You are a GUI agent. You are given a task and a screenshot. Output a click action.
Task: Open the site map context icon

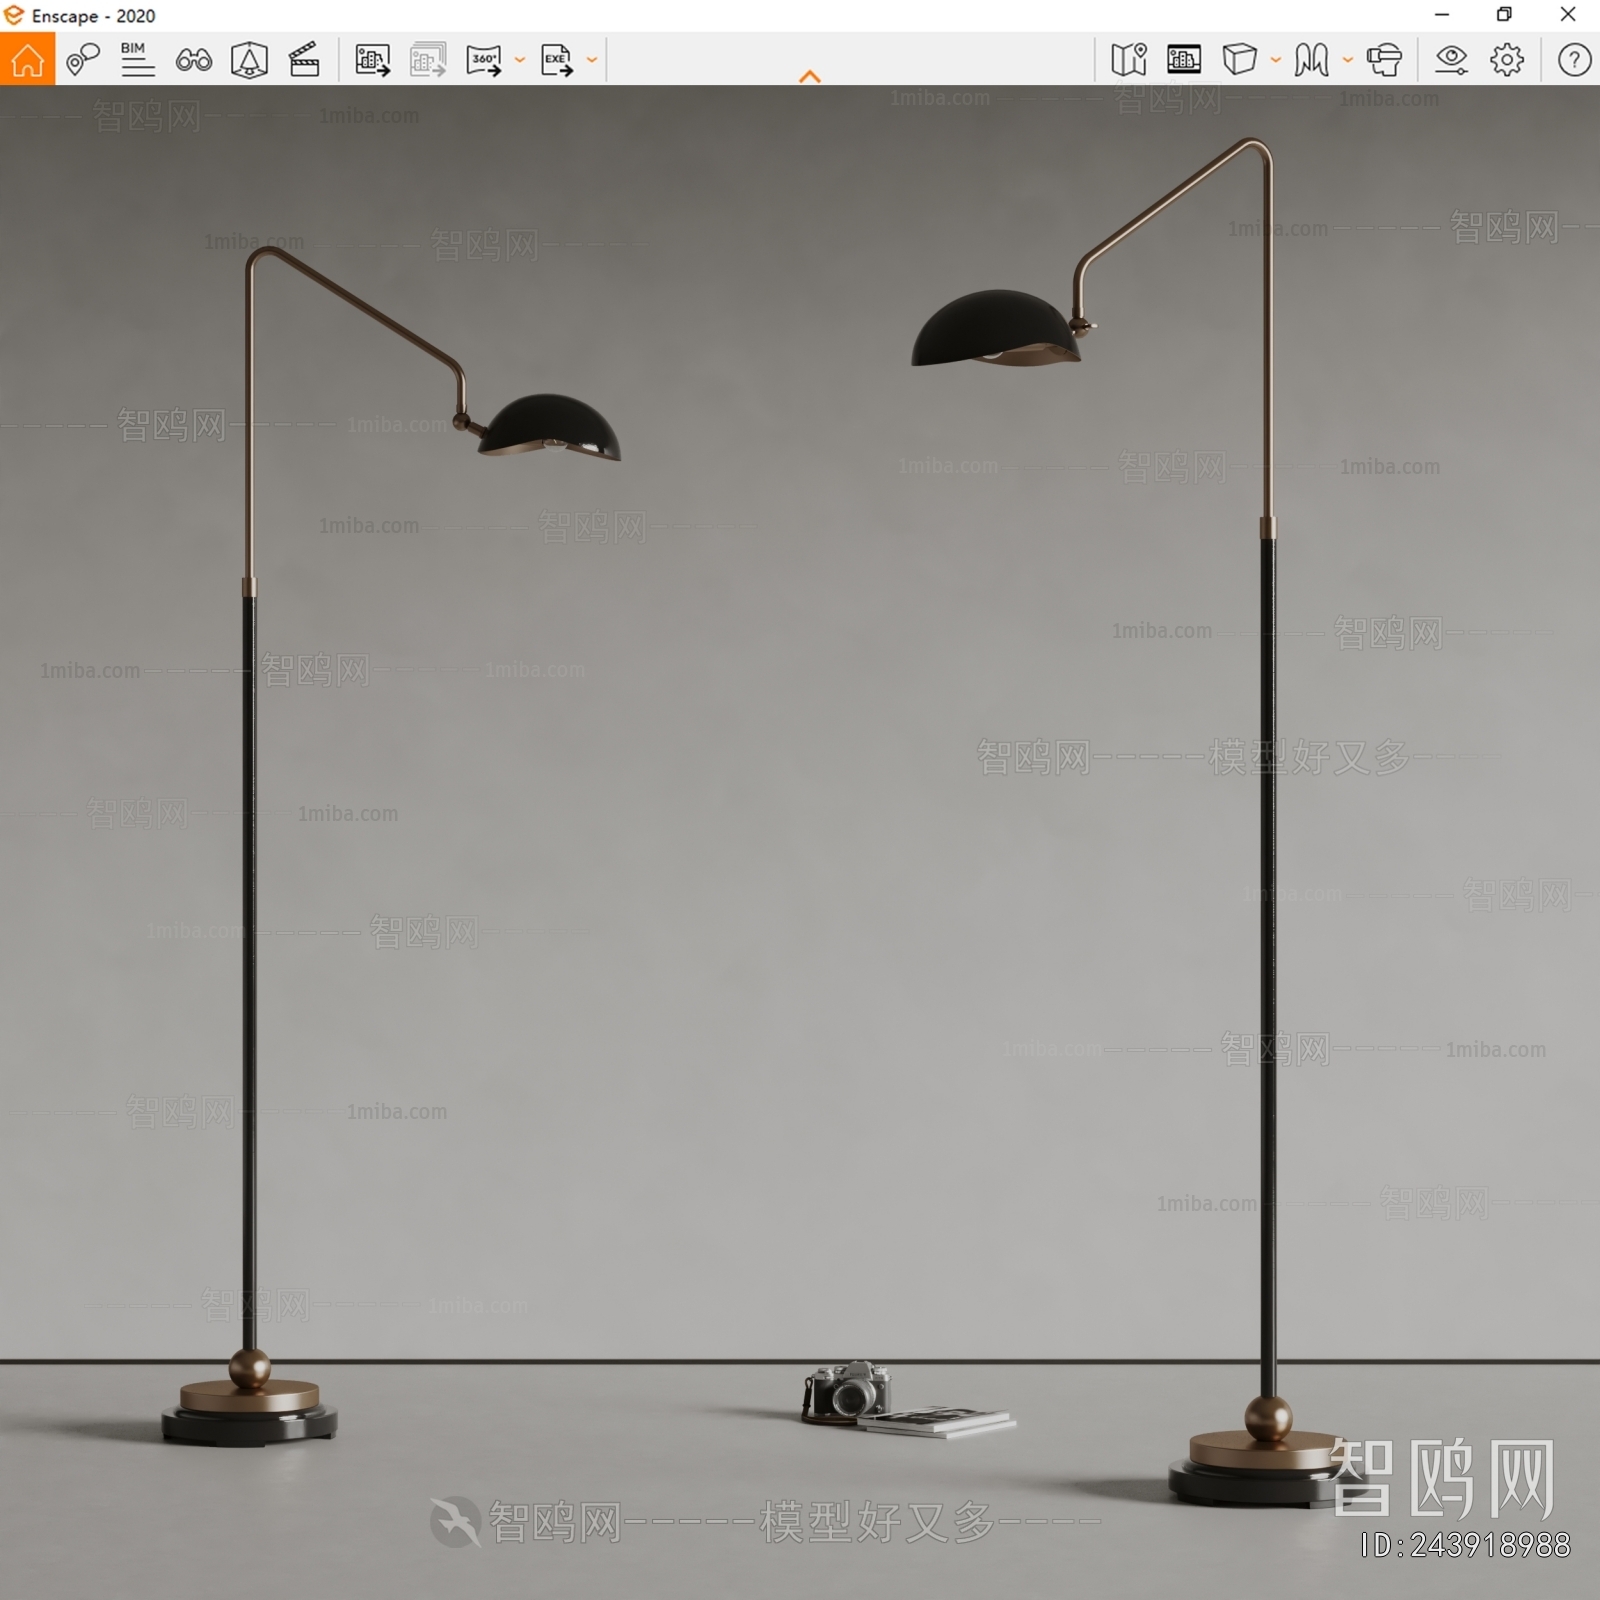tap(1129, 60)
